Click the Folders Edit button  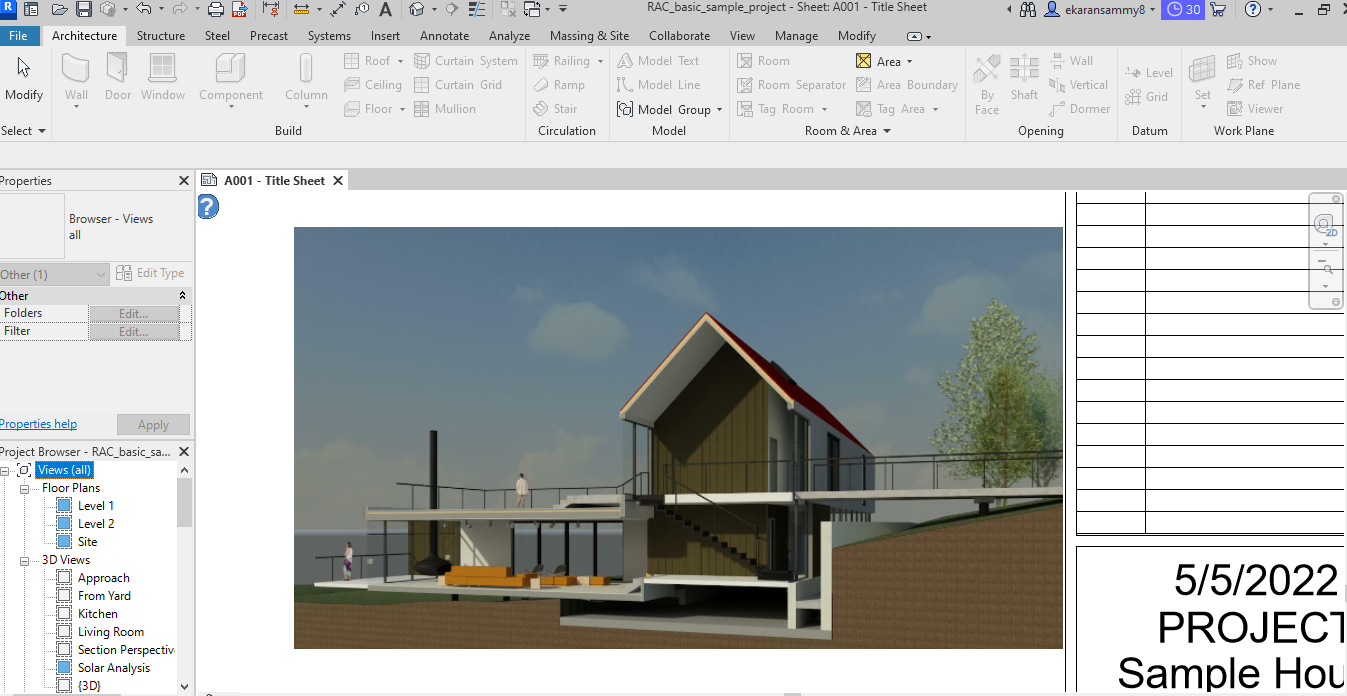click(134, 314)
